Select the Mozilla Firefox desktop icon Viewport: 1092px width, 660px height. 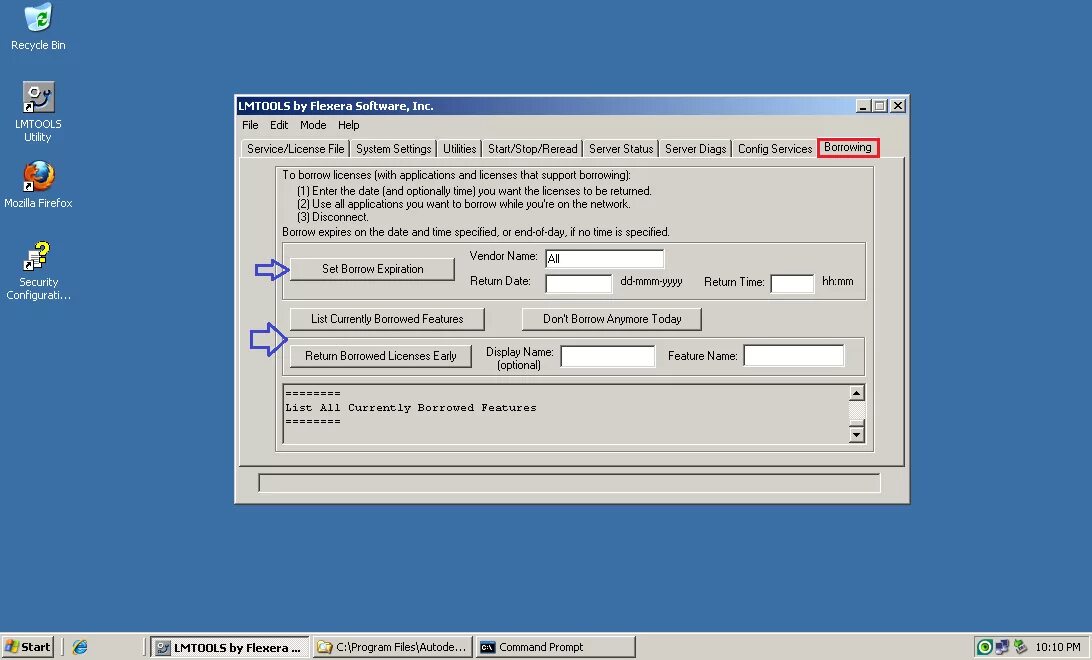(x=38, y=185)
